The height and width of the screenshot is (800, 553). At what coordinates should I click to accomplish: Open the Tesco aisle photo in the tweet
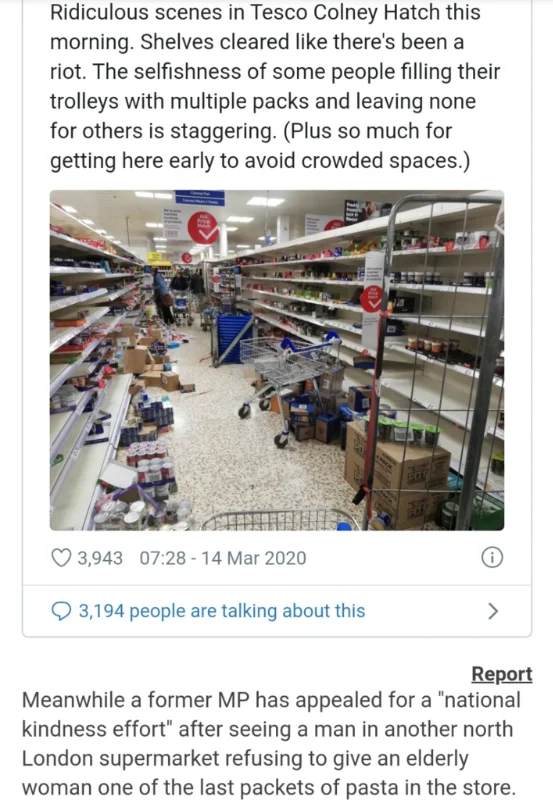pos(276,360)
